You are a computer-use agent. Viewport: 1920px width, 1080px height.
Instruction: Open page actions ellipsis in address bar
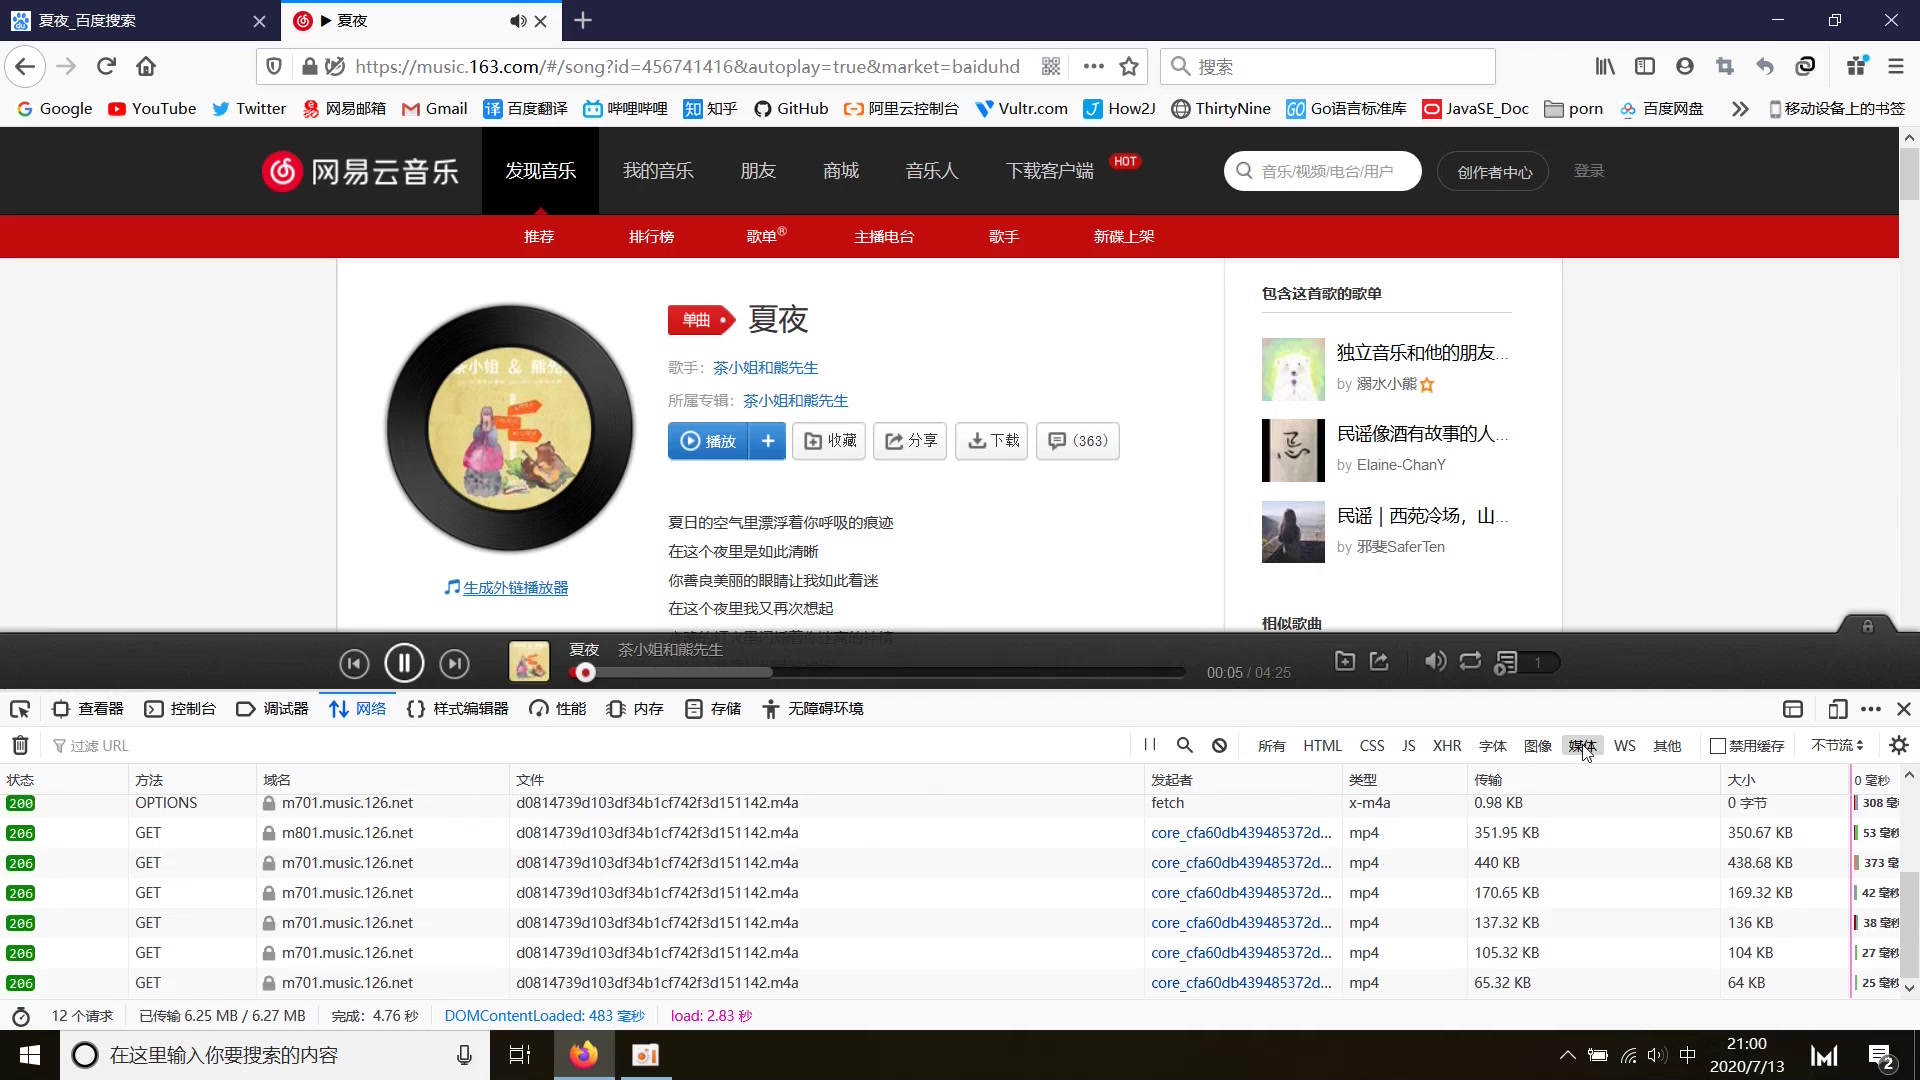pyautogui.click(x=1093, y=66)
